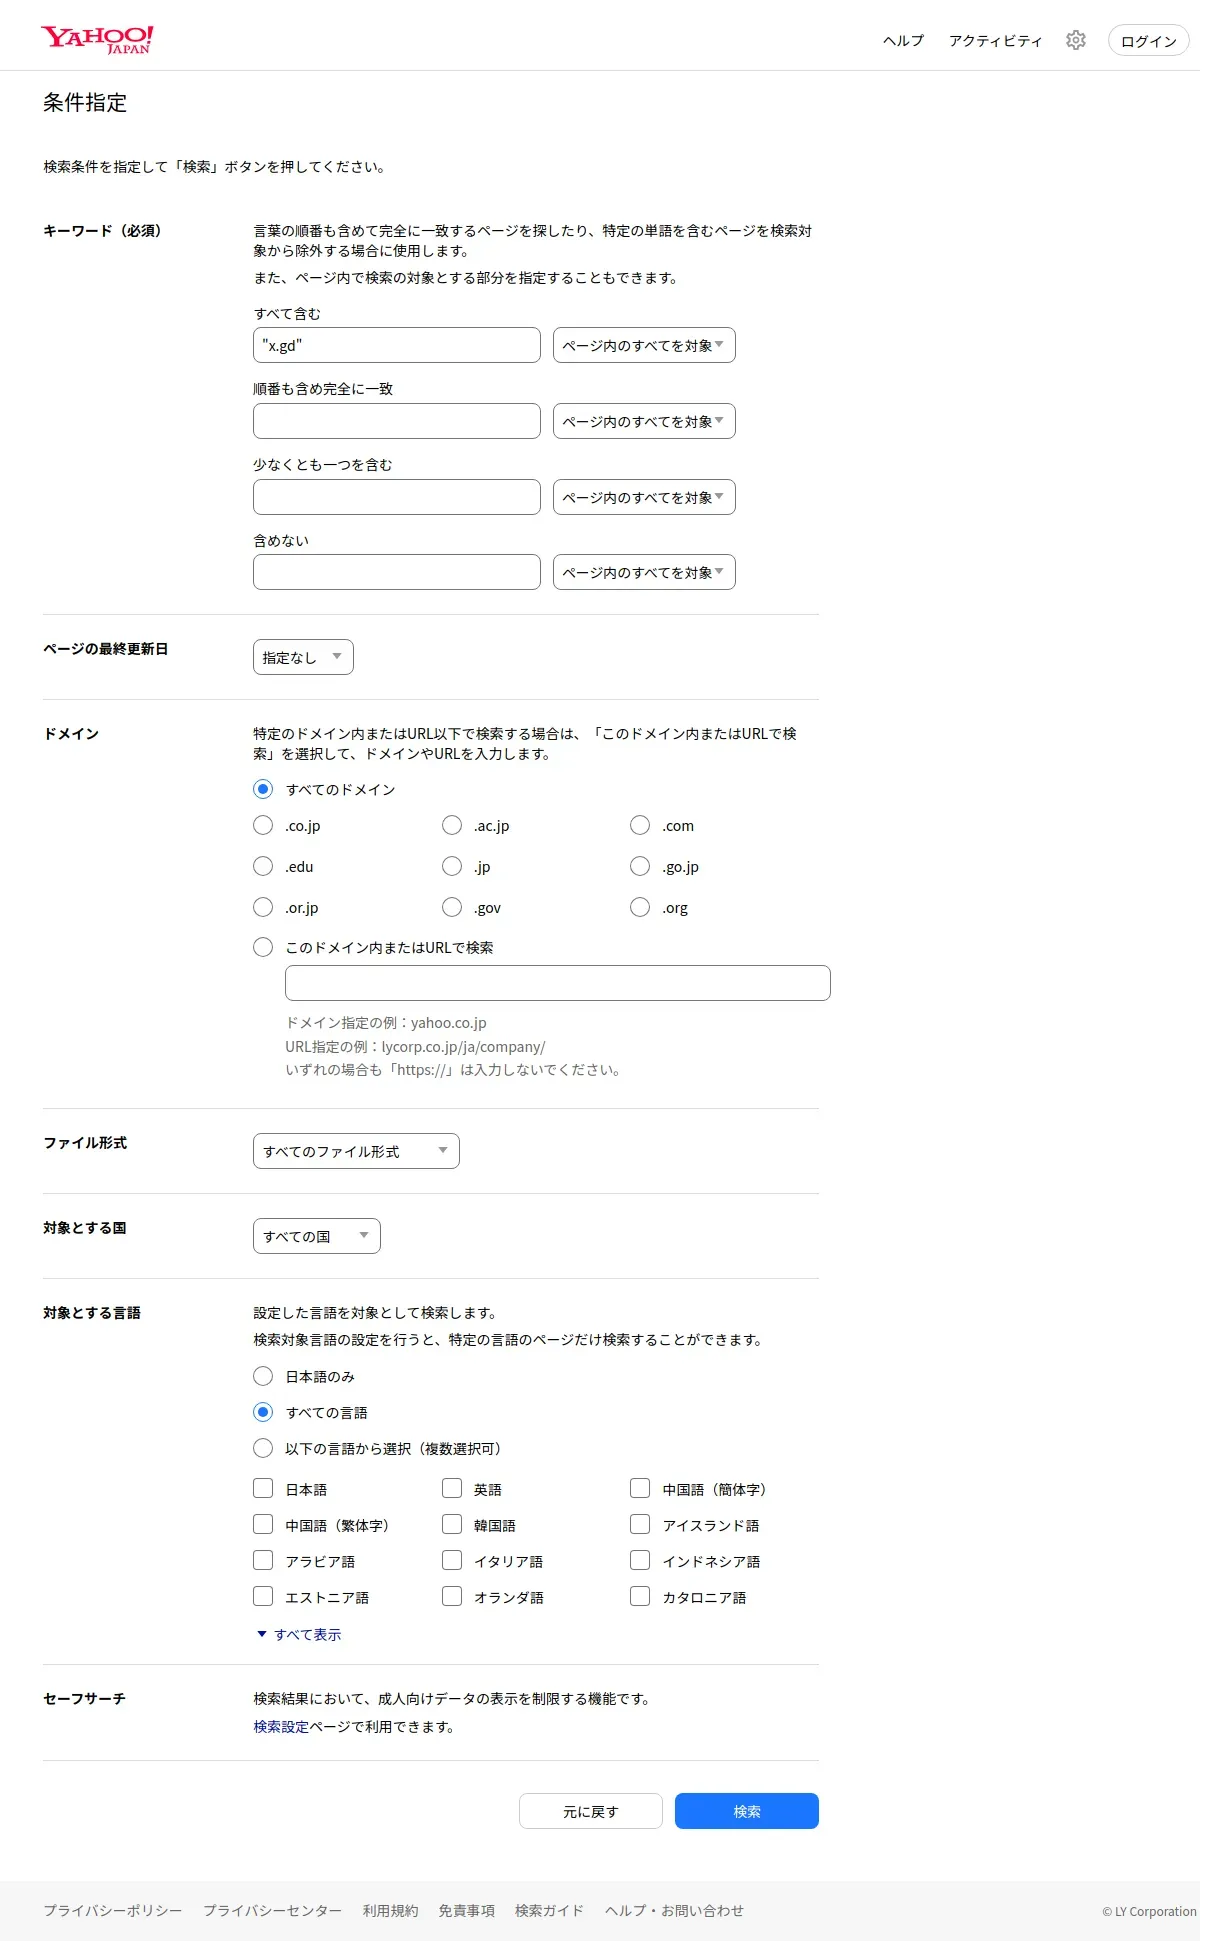Select the .org domain radio
The image size is (1223, 1941).
pos(640,907)
